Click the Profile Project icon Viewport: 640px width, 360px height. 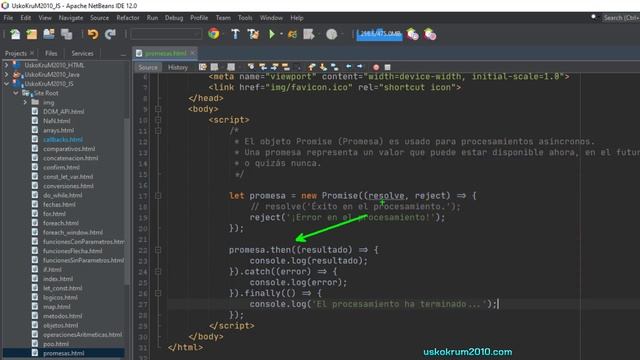[x=309, y=34]
